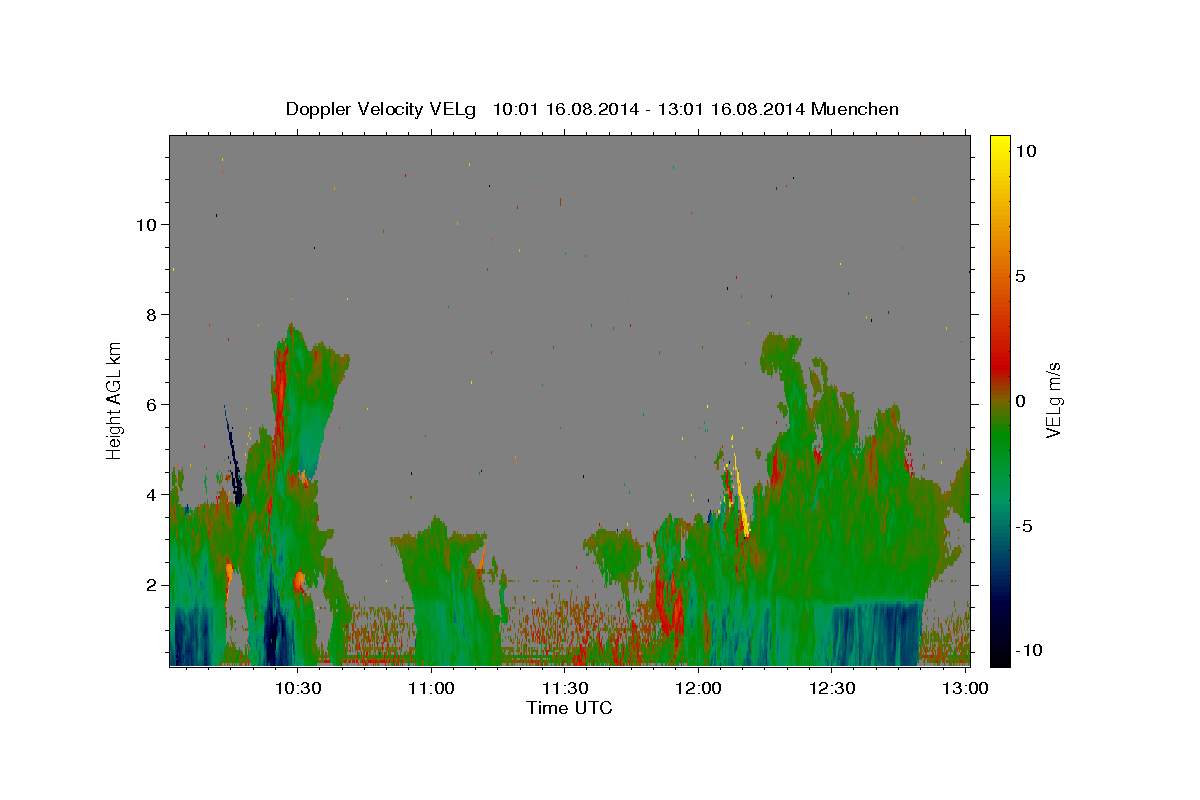This screenshot has height=800, width=1200.
Task: Click the 11:30 time tick label
Action: (x=565, y=689)
